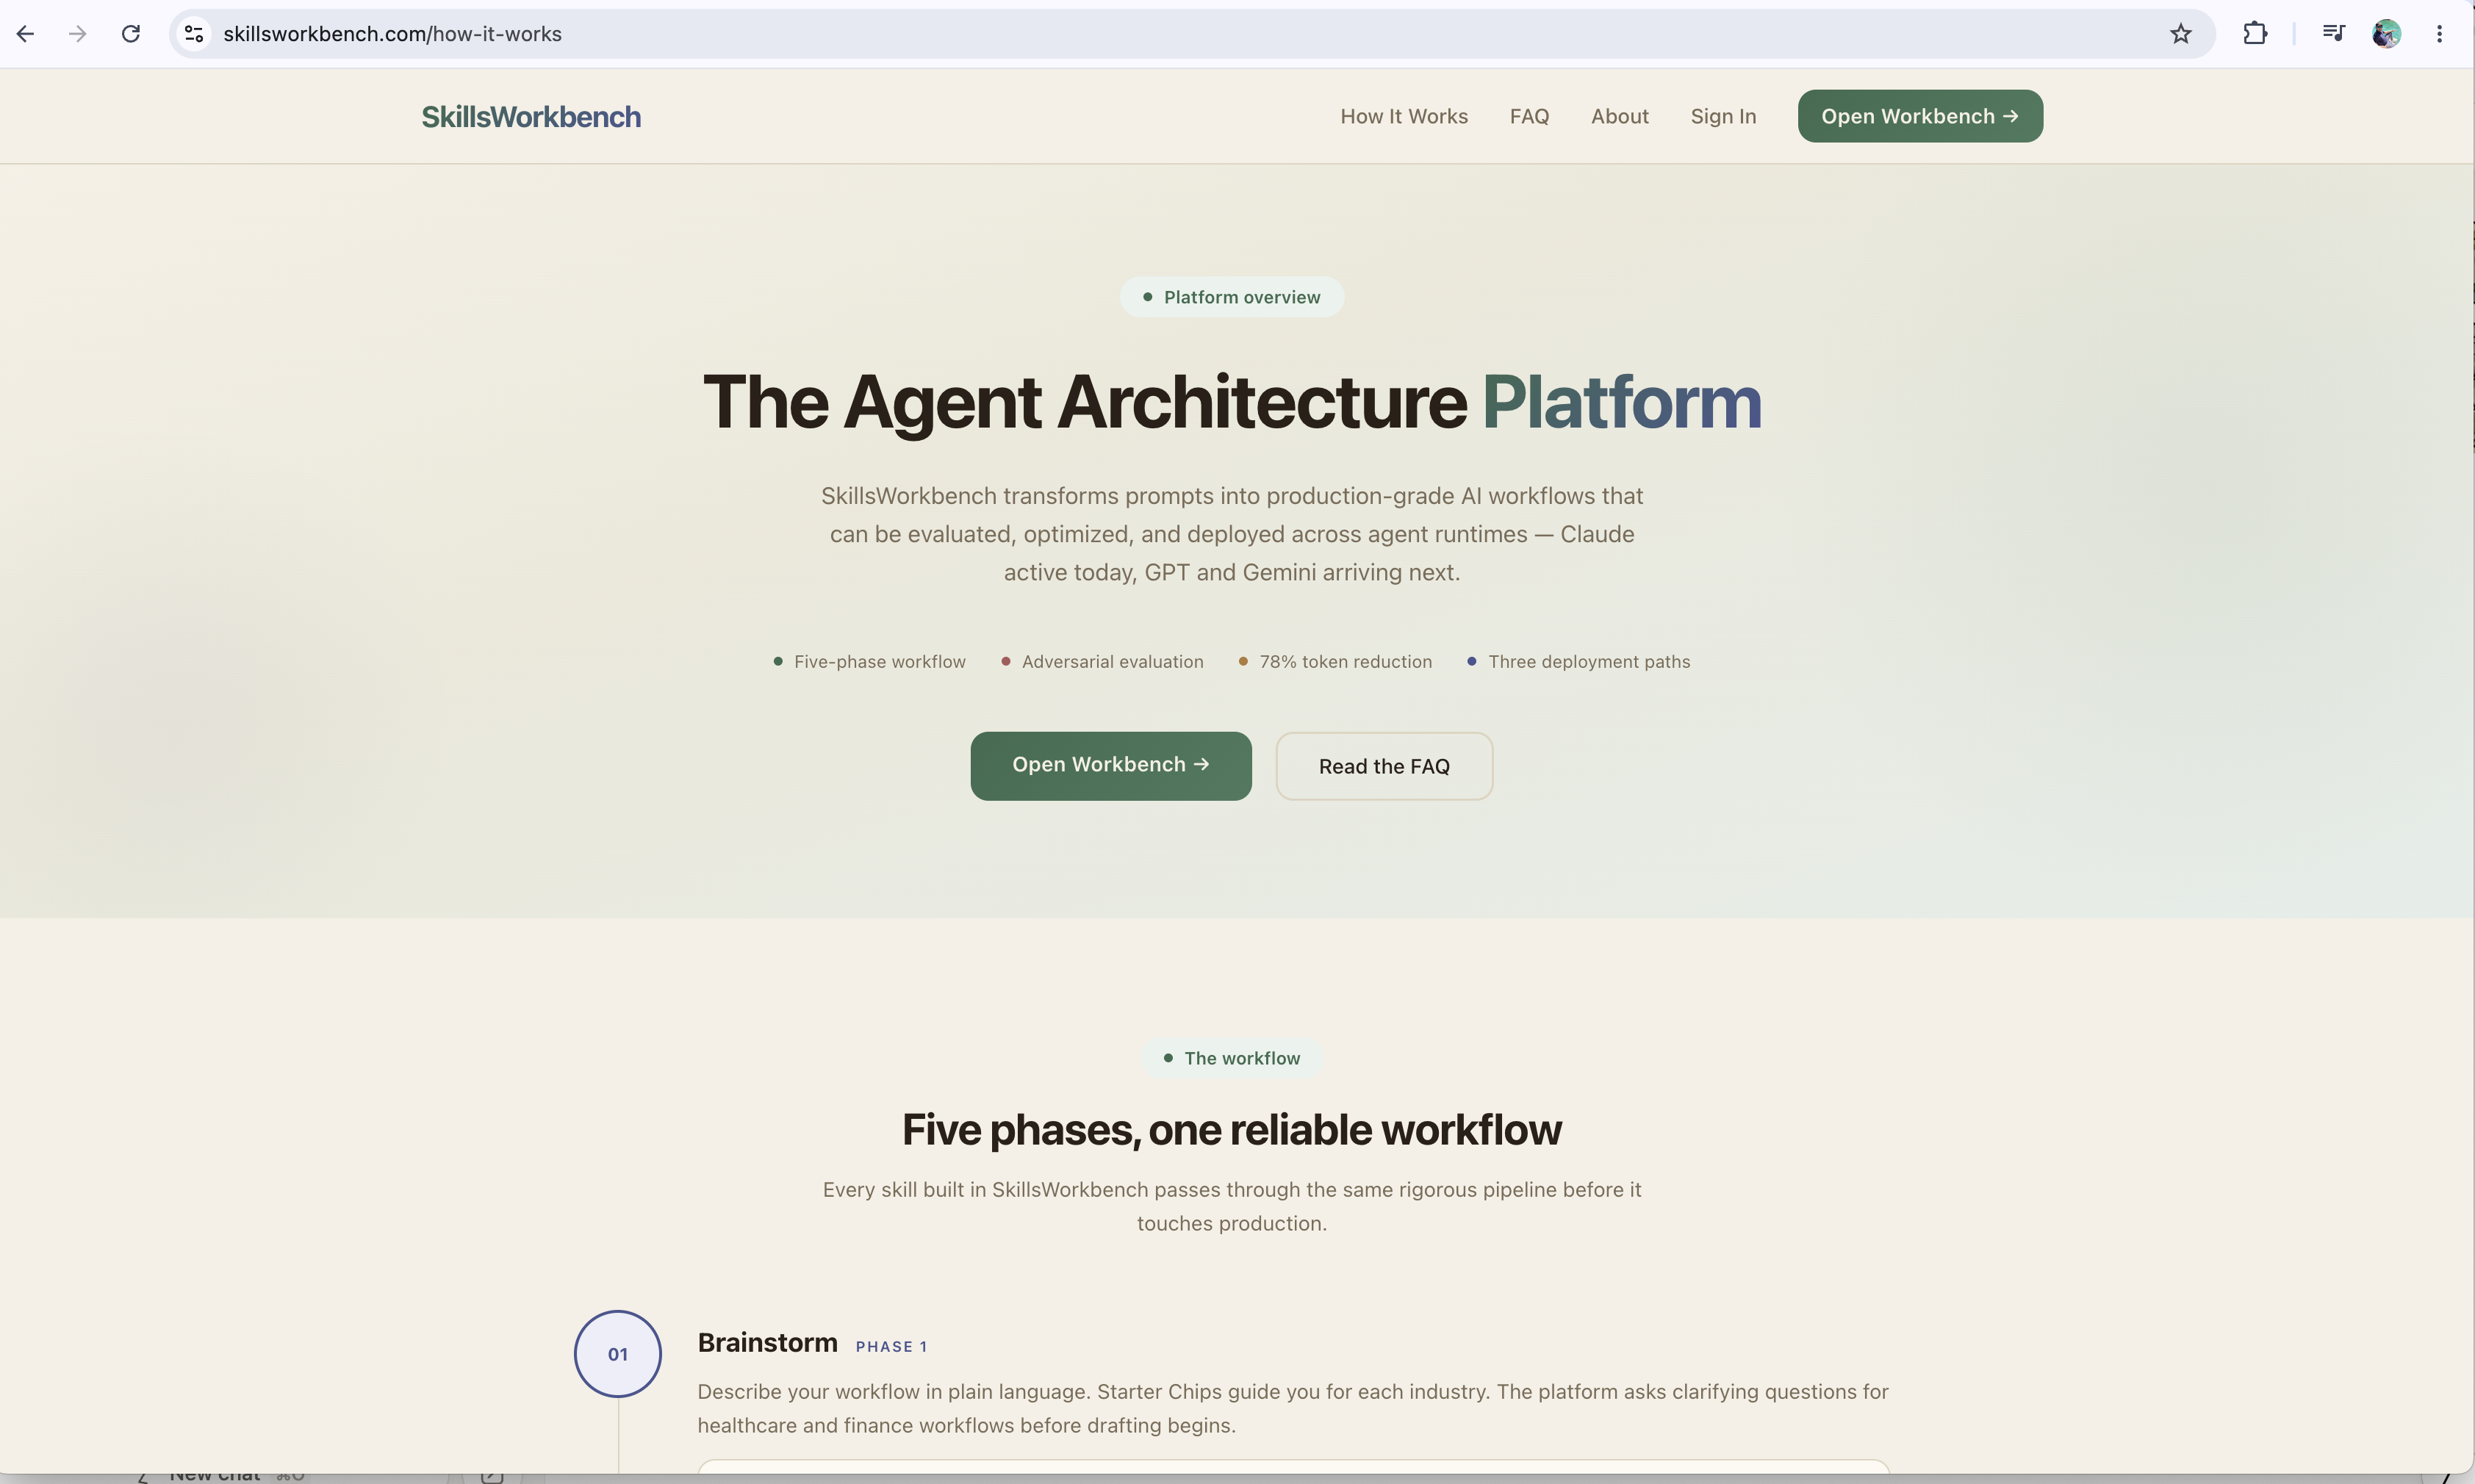The height and width of the screenshot is (1484, 2475).
Task: Click Open Workbench button in header
Action: point(1920,116)
